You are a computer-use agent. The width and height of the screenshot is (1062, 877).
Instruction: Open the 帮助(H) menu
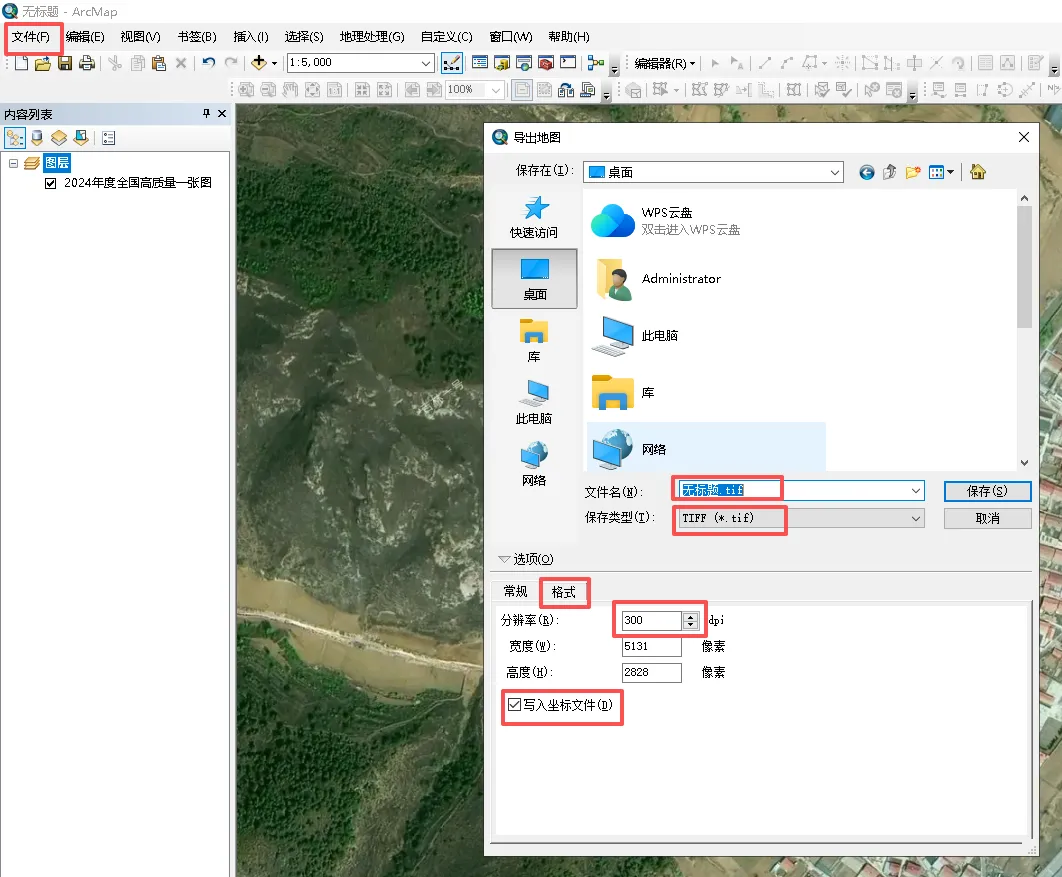569,37
